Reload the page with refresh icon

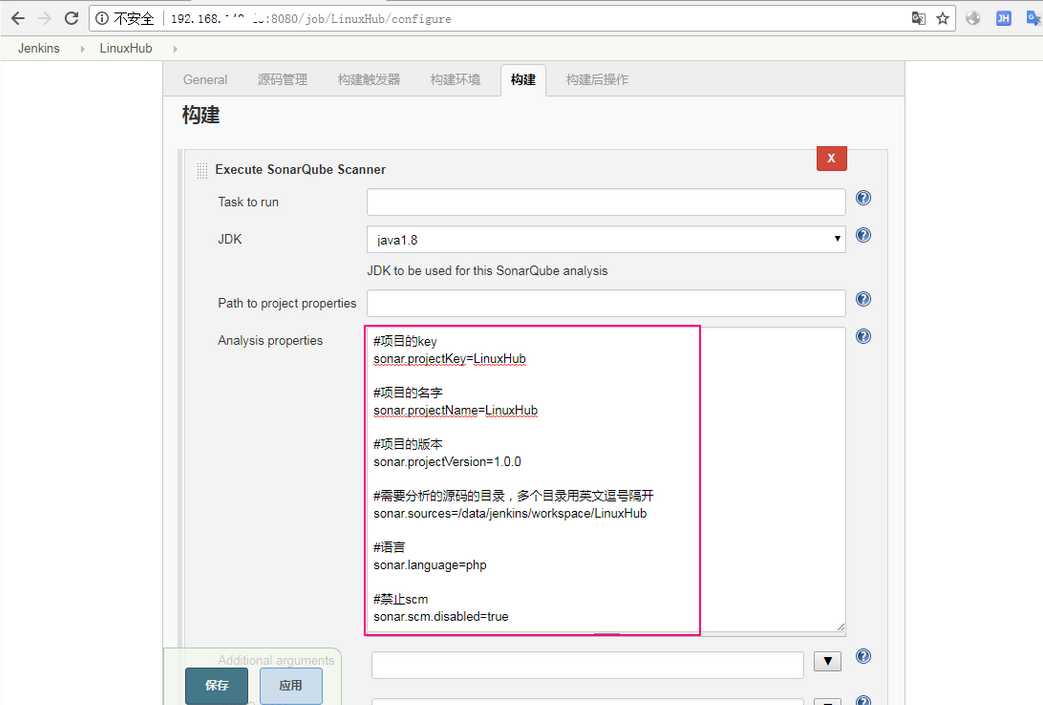coord(71,19)
